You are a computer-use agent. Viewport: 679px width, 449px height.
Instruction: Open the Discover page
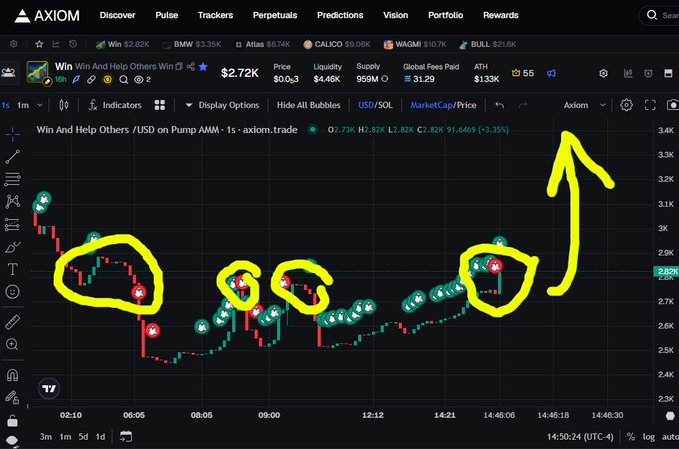click(117, 15)
